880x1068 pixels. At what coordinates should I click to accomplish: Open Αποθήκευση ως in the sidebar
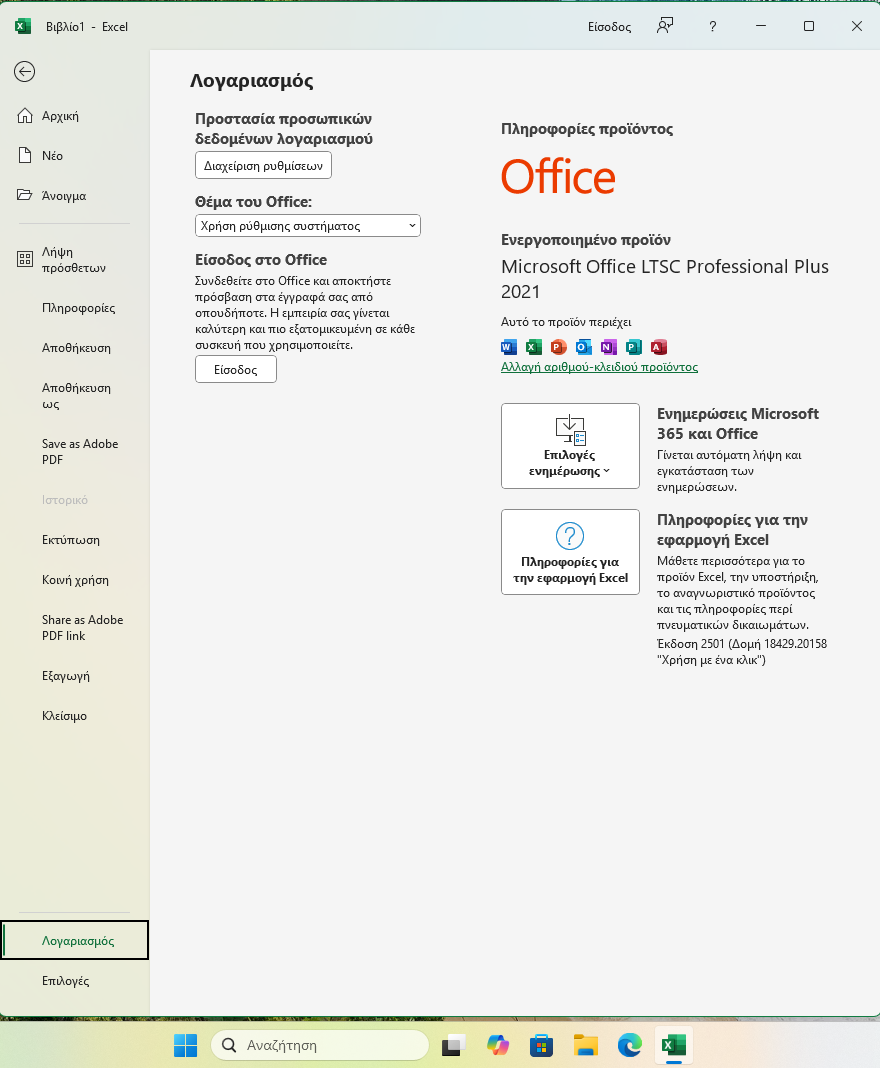click(74, 396)
